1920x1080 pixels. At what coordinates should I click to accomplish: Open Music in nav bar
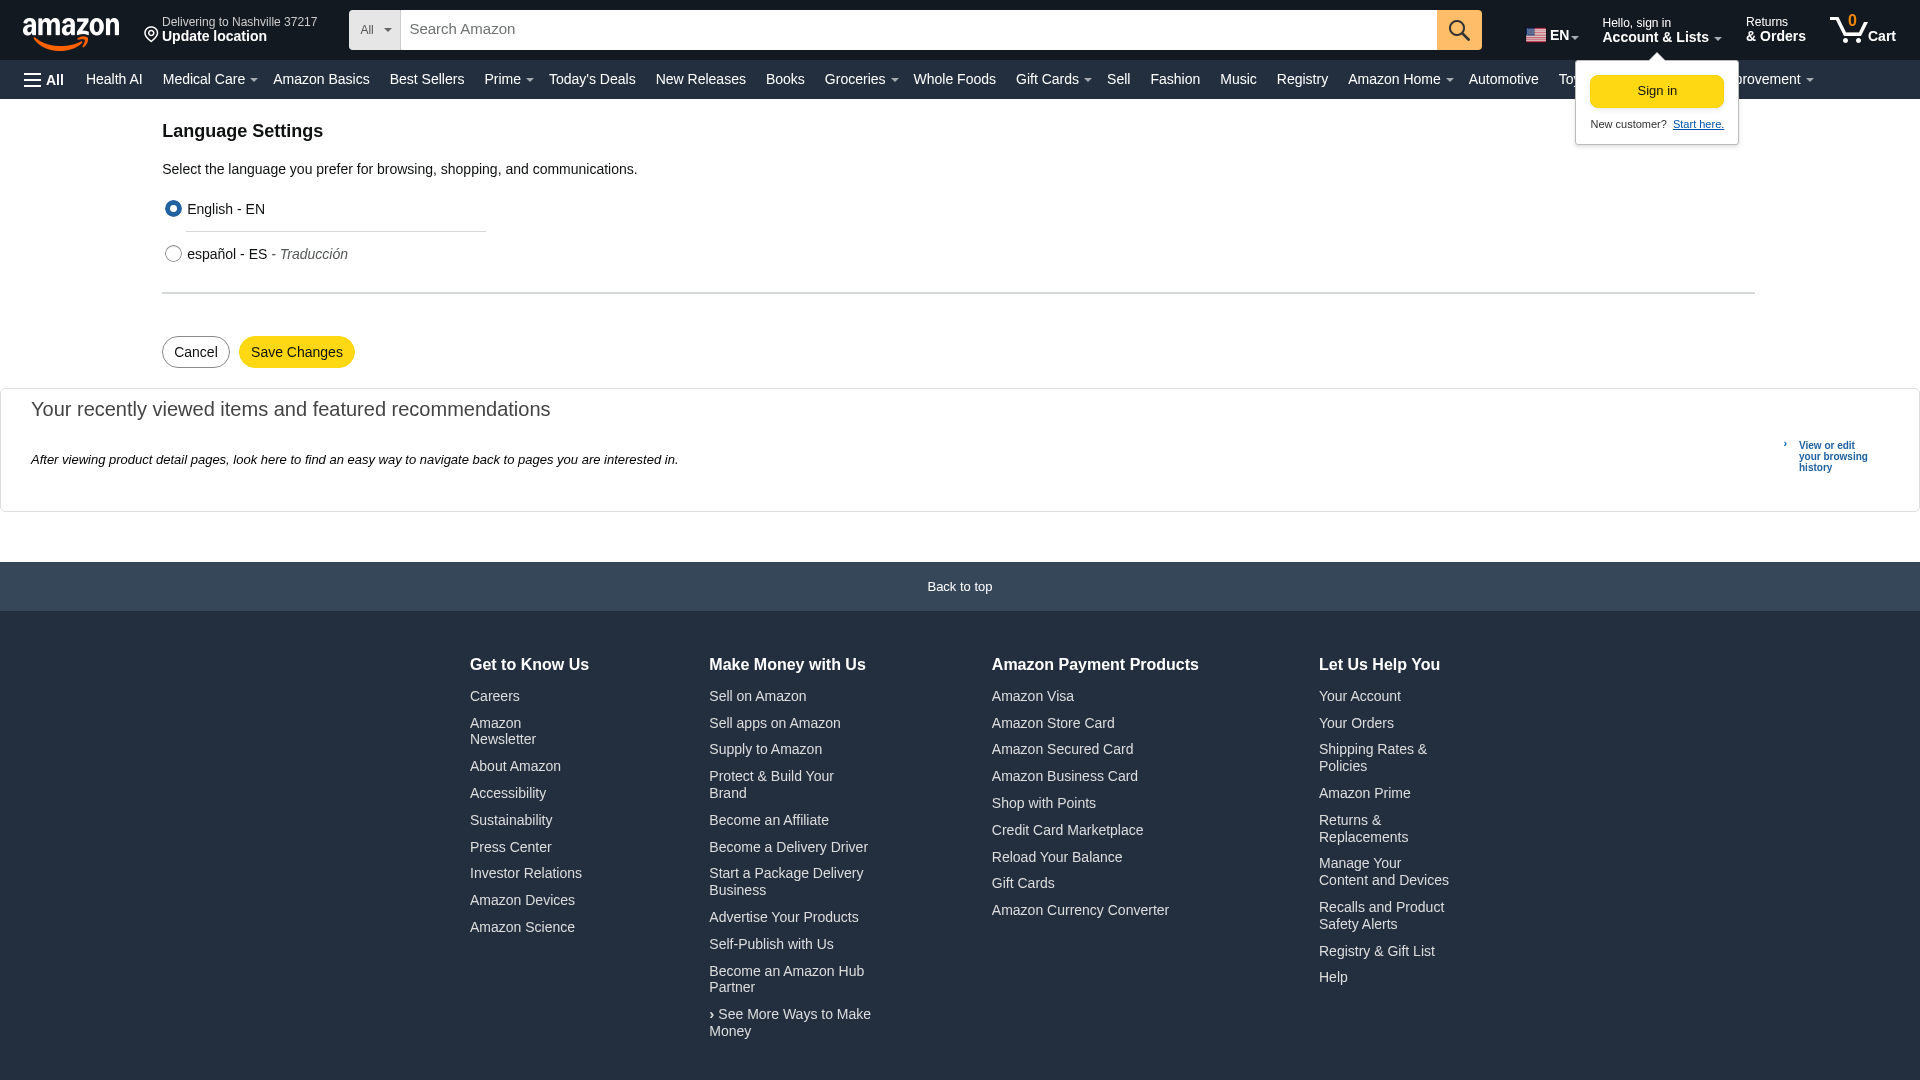coord(1238,79)
